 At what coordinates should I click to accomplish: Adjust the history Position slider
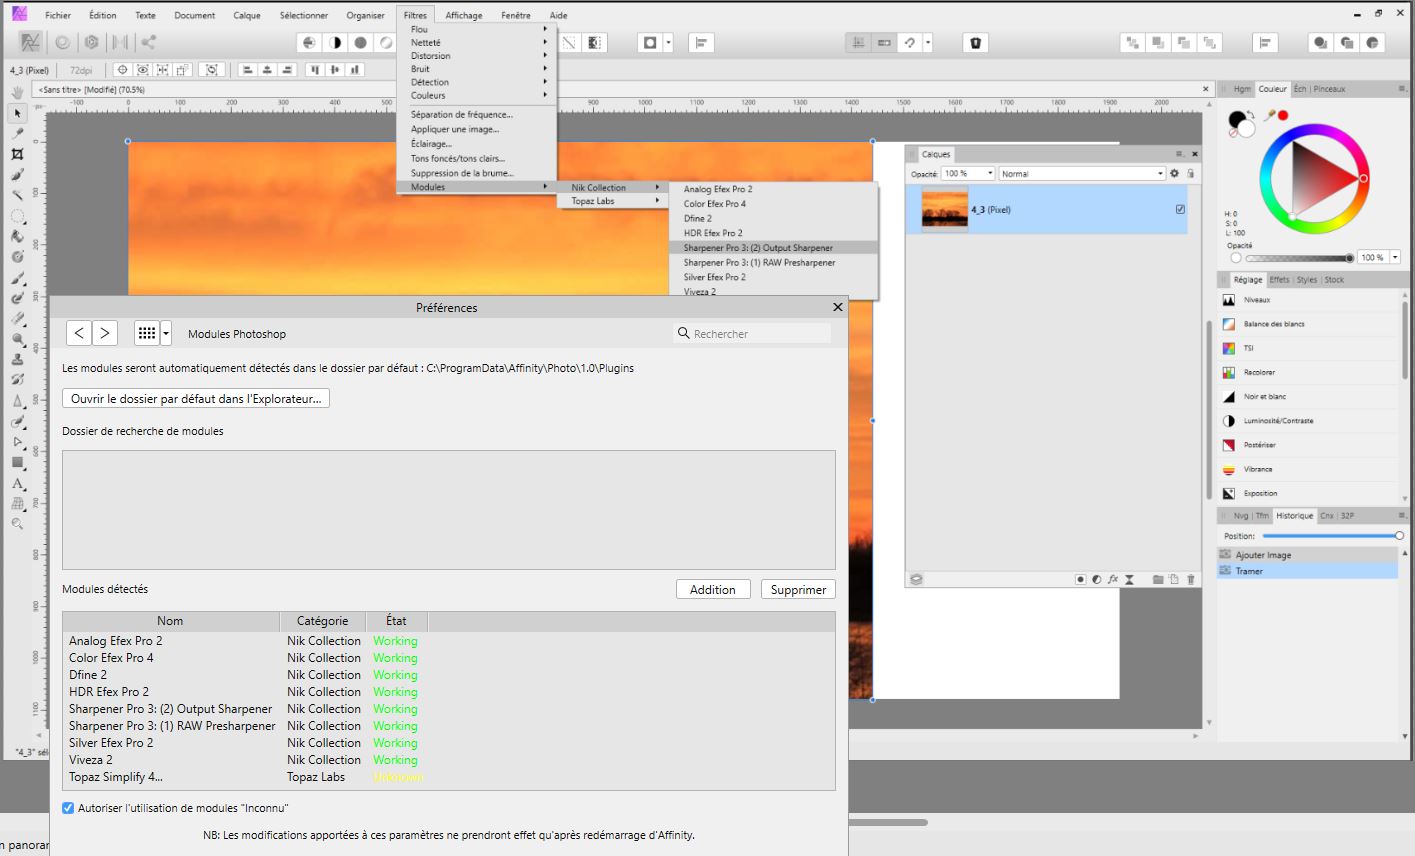[1399, 536]
